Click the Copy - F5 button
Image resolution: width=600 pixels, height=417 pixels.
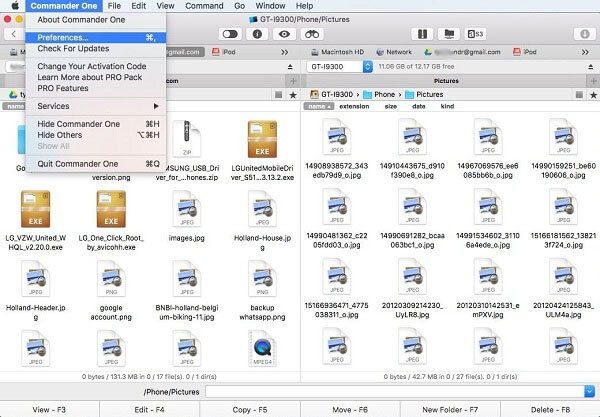pyautogui.click(x=250, y=410)
